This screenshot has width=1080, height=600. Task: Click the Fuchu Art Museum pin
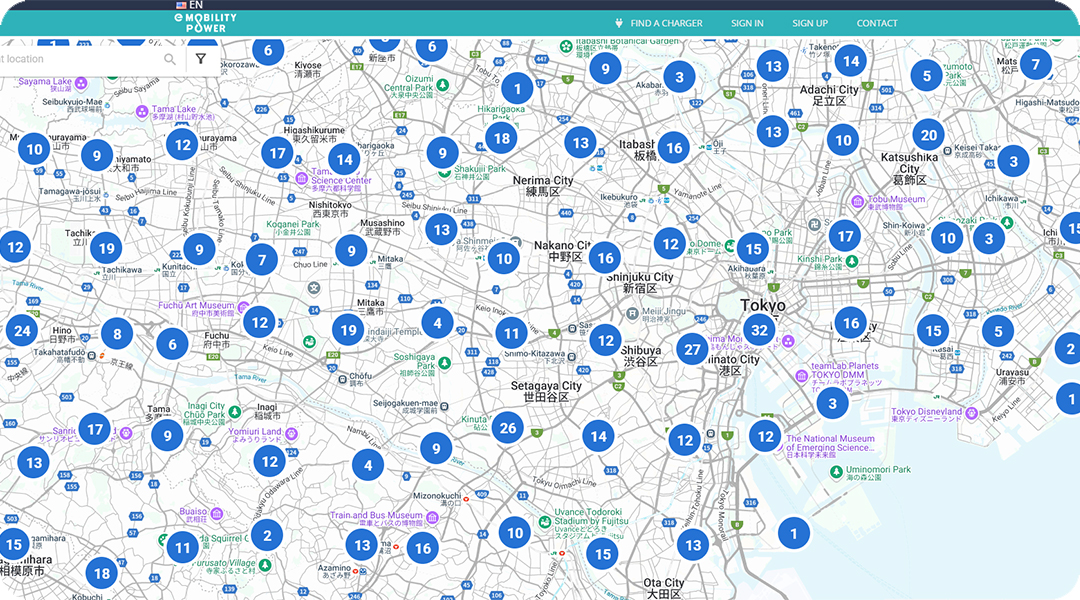pos(243,306)
